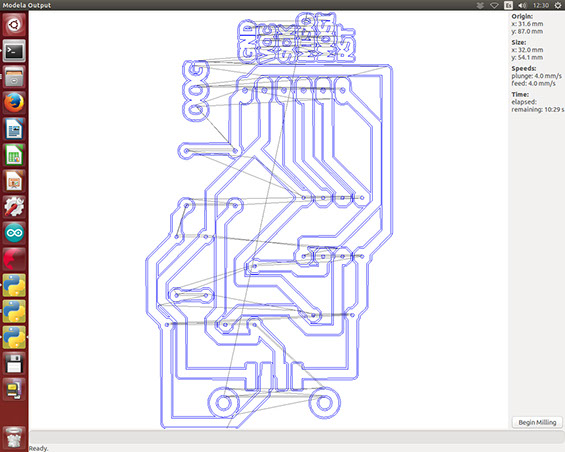Viewport: 565px width, 452px height.
Task: Open the stacked devices icon above Trash
Action: (x=14, y=389)
